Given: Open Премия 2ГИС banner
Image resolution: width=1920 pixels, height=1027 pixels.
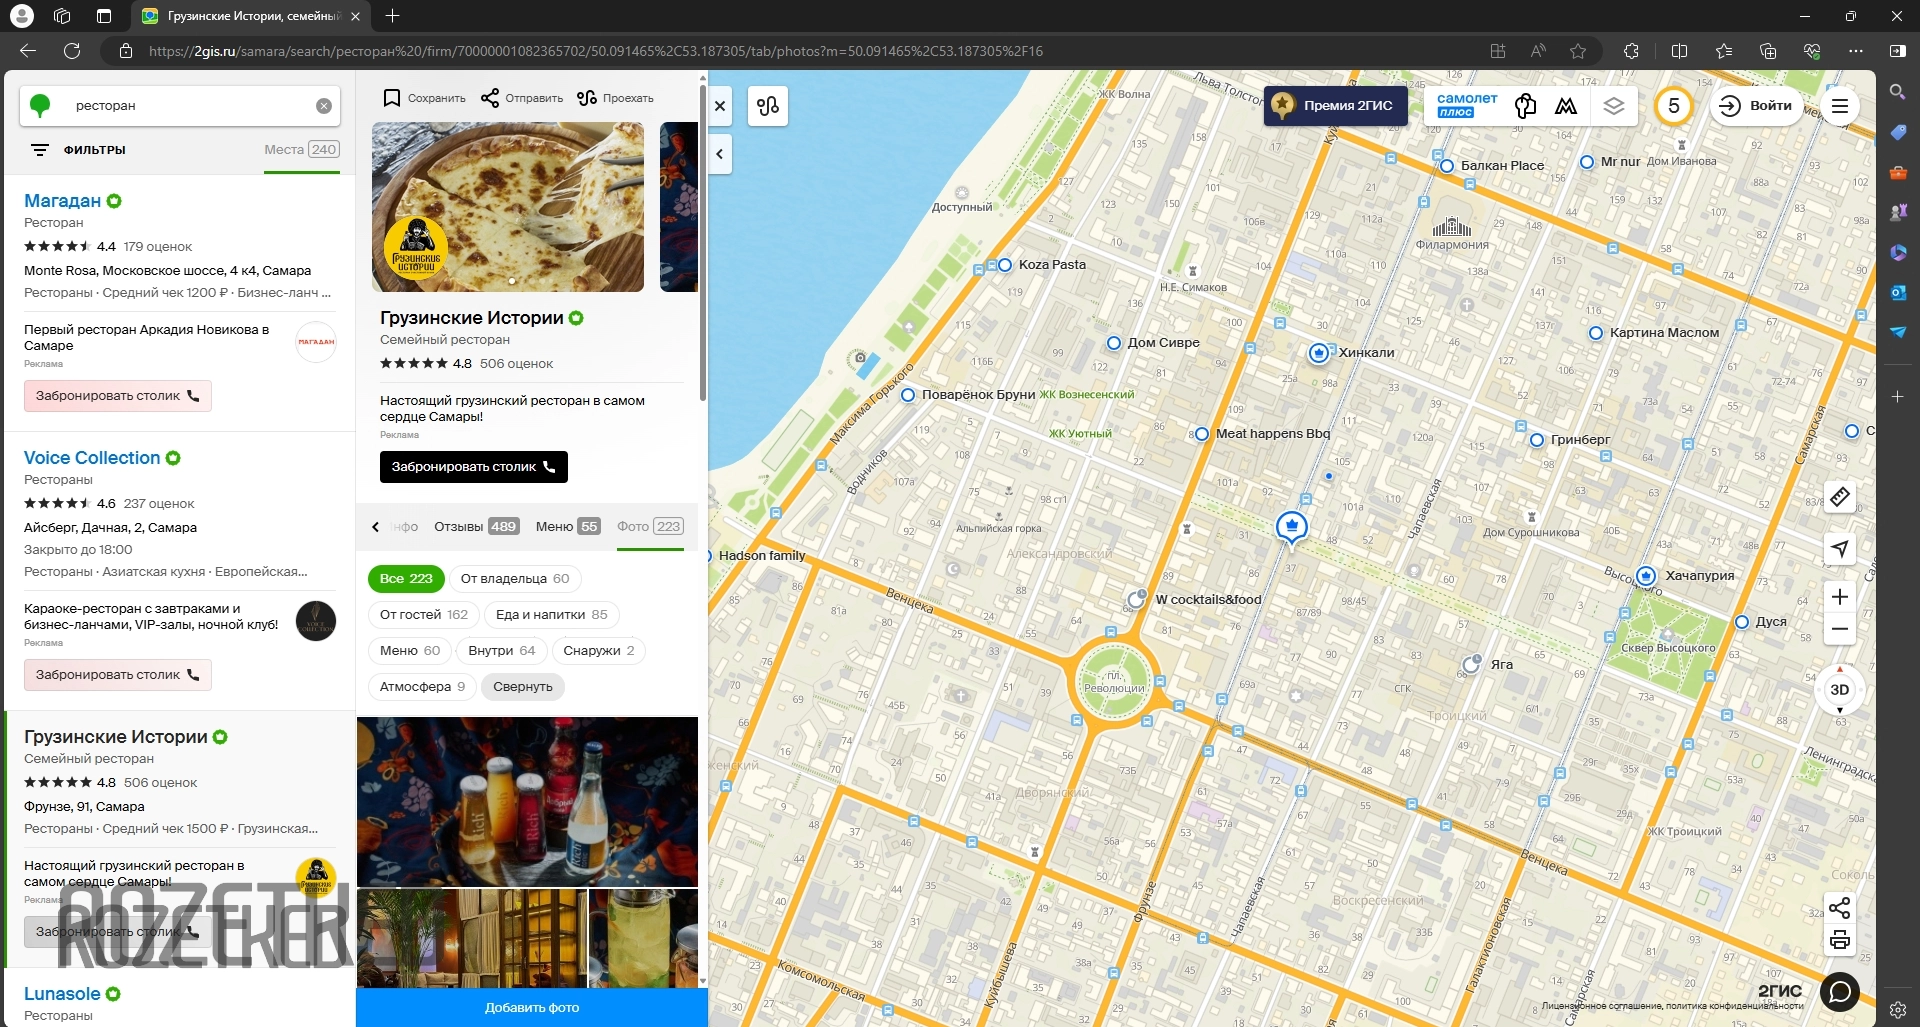Looking at the screenshot, I should [x=1336, y=106].
